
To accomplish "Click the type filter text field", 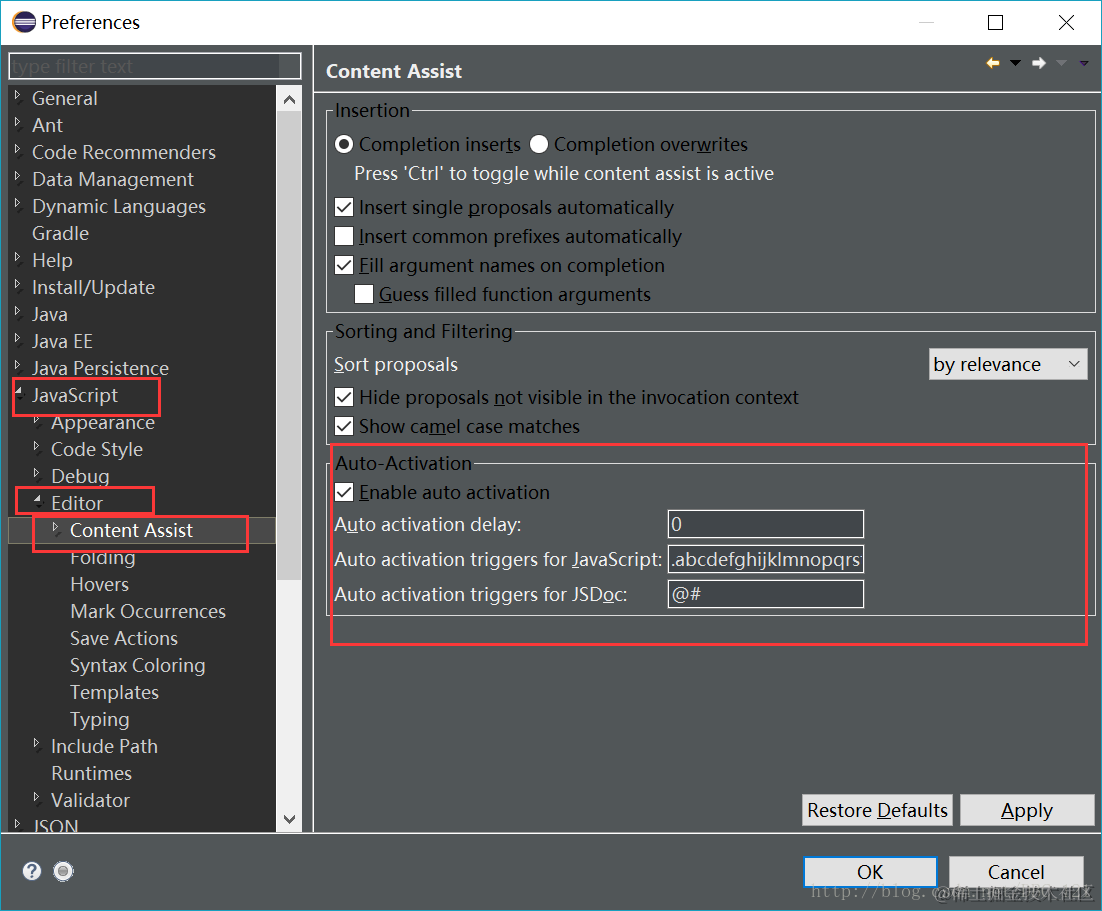I will (x=155, y=66).
